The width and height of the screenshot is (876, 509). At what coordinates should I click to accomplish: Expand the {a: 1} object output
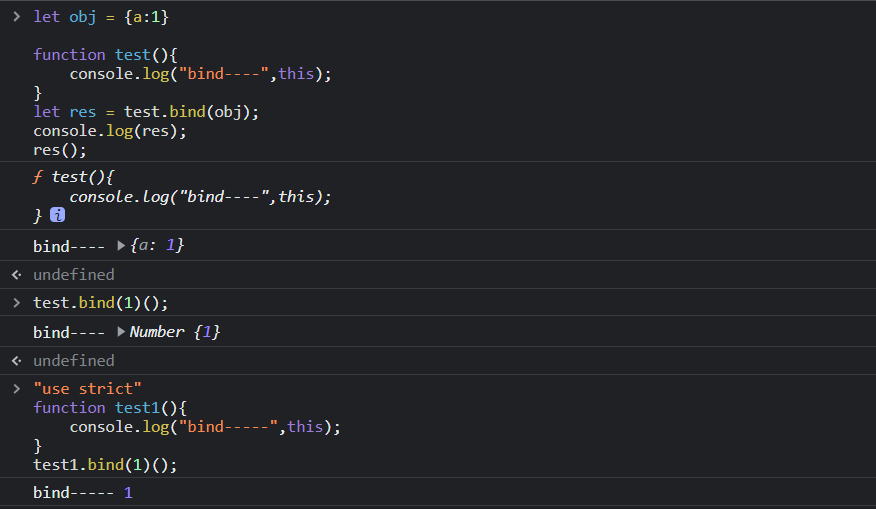pos(121,245)
